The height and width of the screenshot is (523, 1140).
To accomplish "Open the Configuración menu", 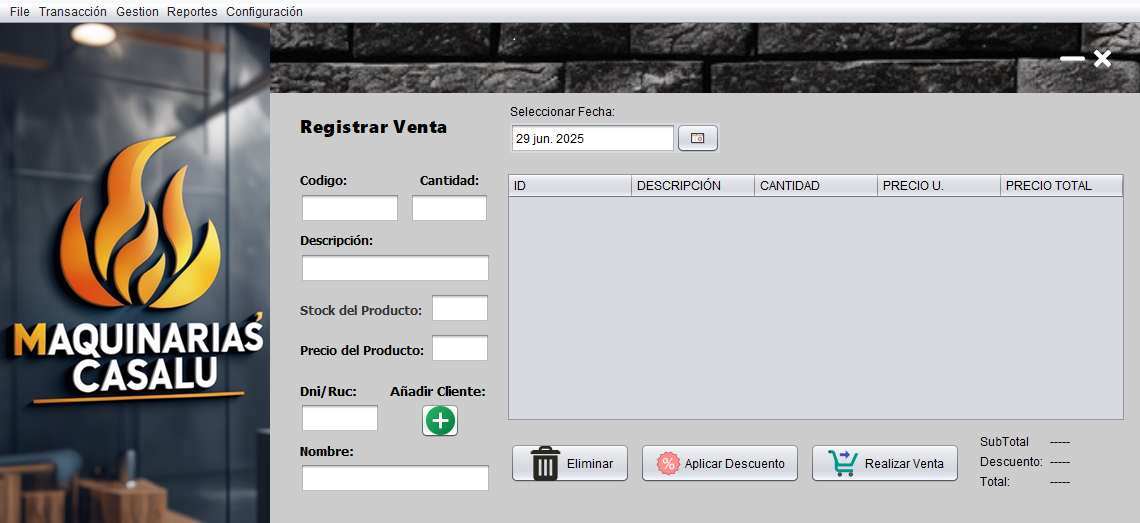I will [264, 11].
